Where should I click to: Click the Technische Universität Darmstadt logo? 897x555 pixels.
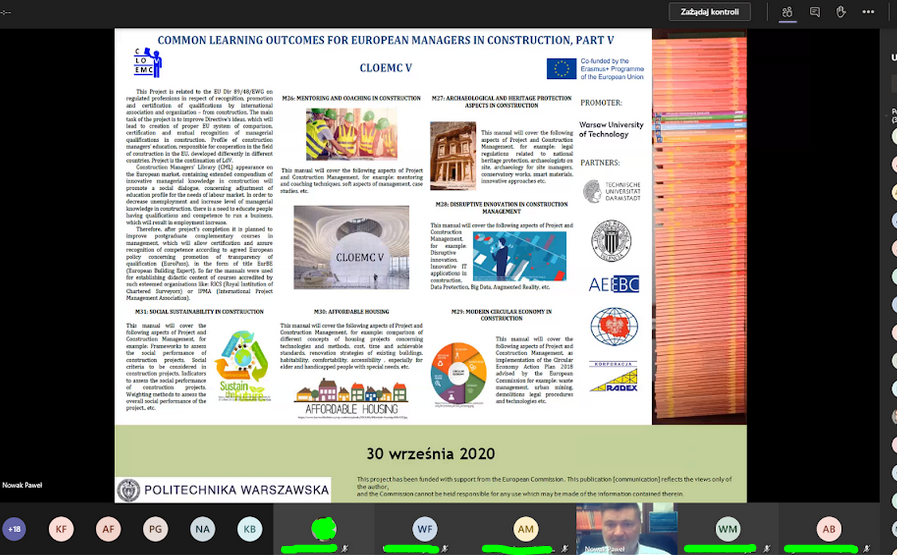point(612,191)
